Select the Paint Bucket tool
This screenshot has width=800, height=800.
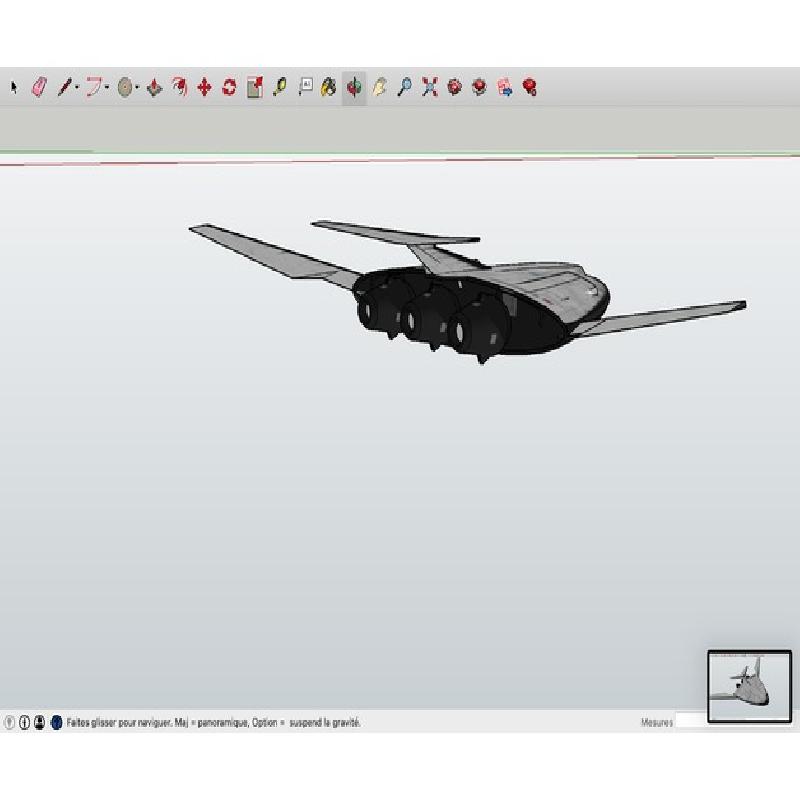point(328,88)
